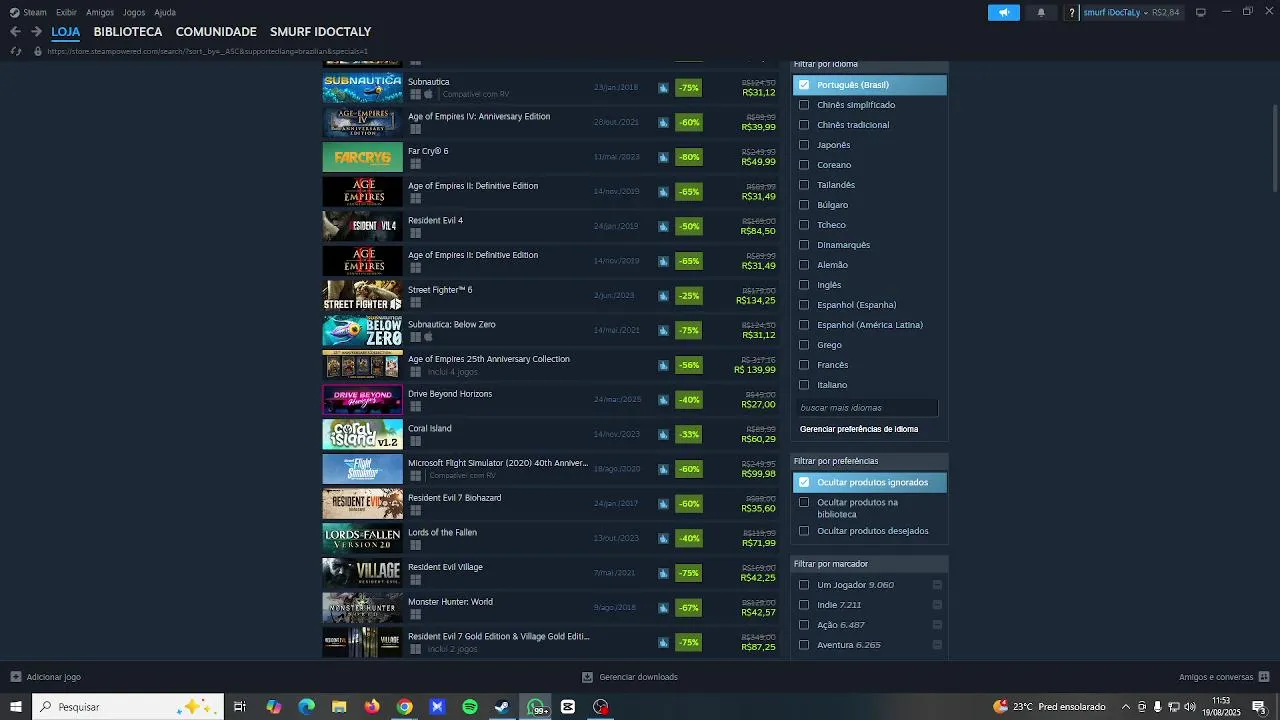Enable the Inglês language filter
Viewport: 1280px width, 720px height.
coord(804,285)
